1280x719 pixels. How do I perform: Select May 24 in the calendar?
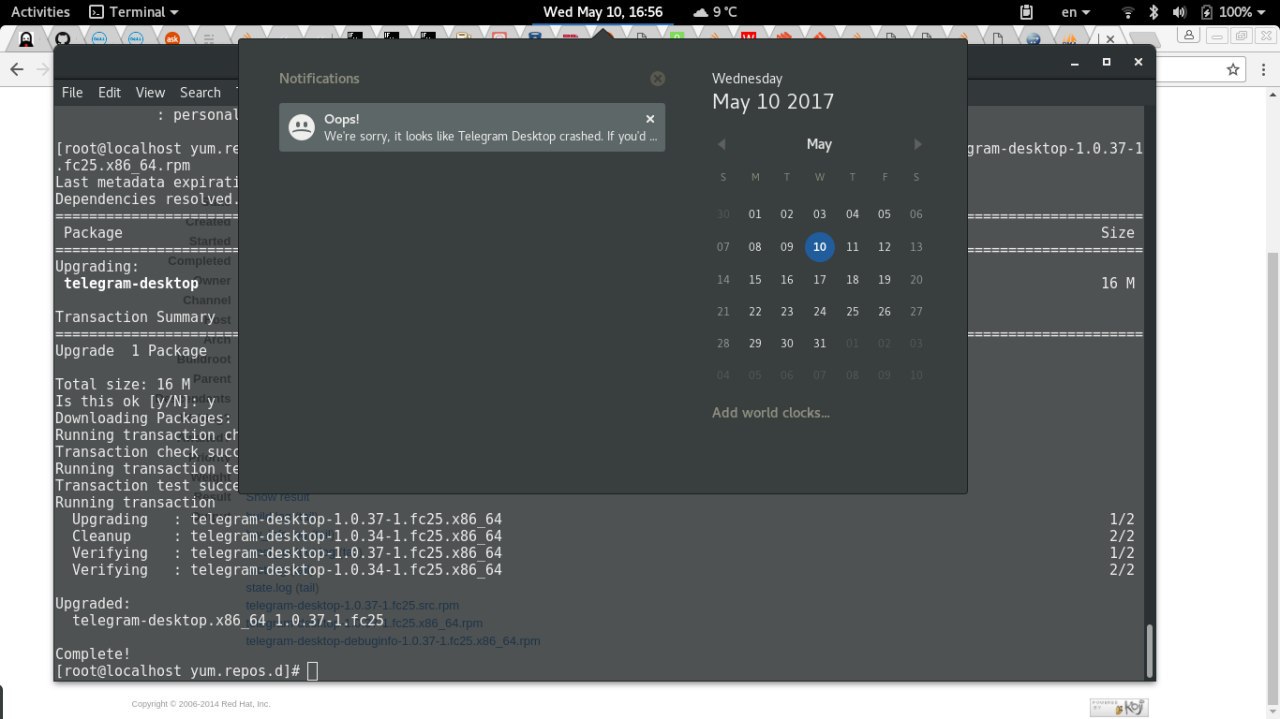coord(820,311)
